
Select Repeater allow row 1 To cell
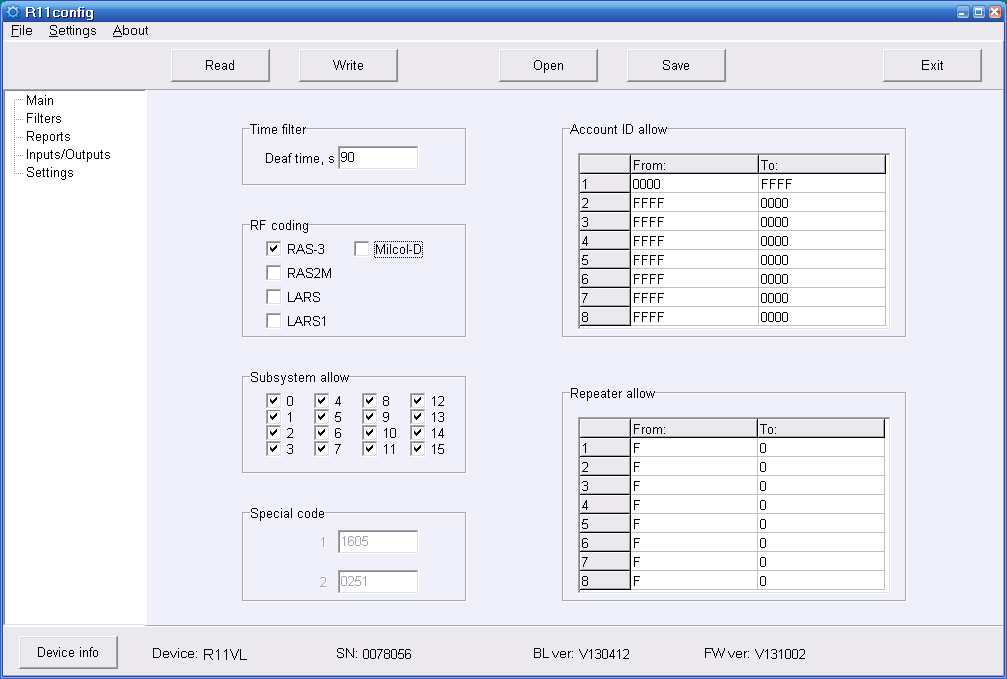click(820, 448)
